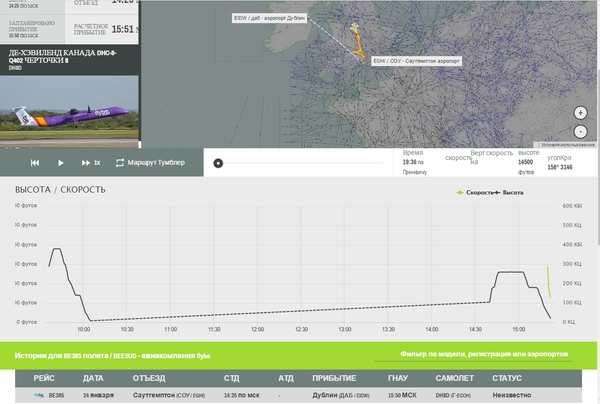Zoom in on the map
The height and width of the screenshot is (404, 600).
[580, 114]
